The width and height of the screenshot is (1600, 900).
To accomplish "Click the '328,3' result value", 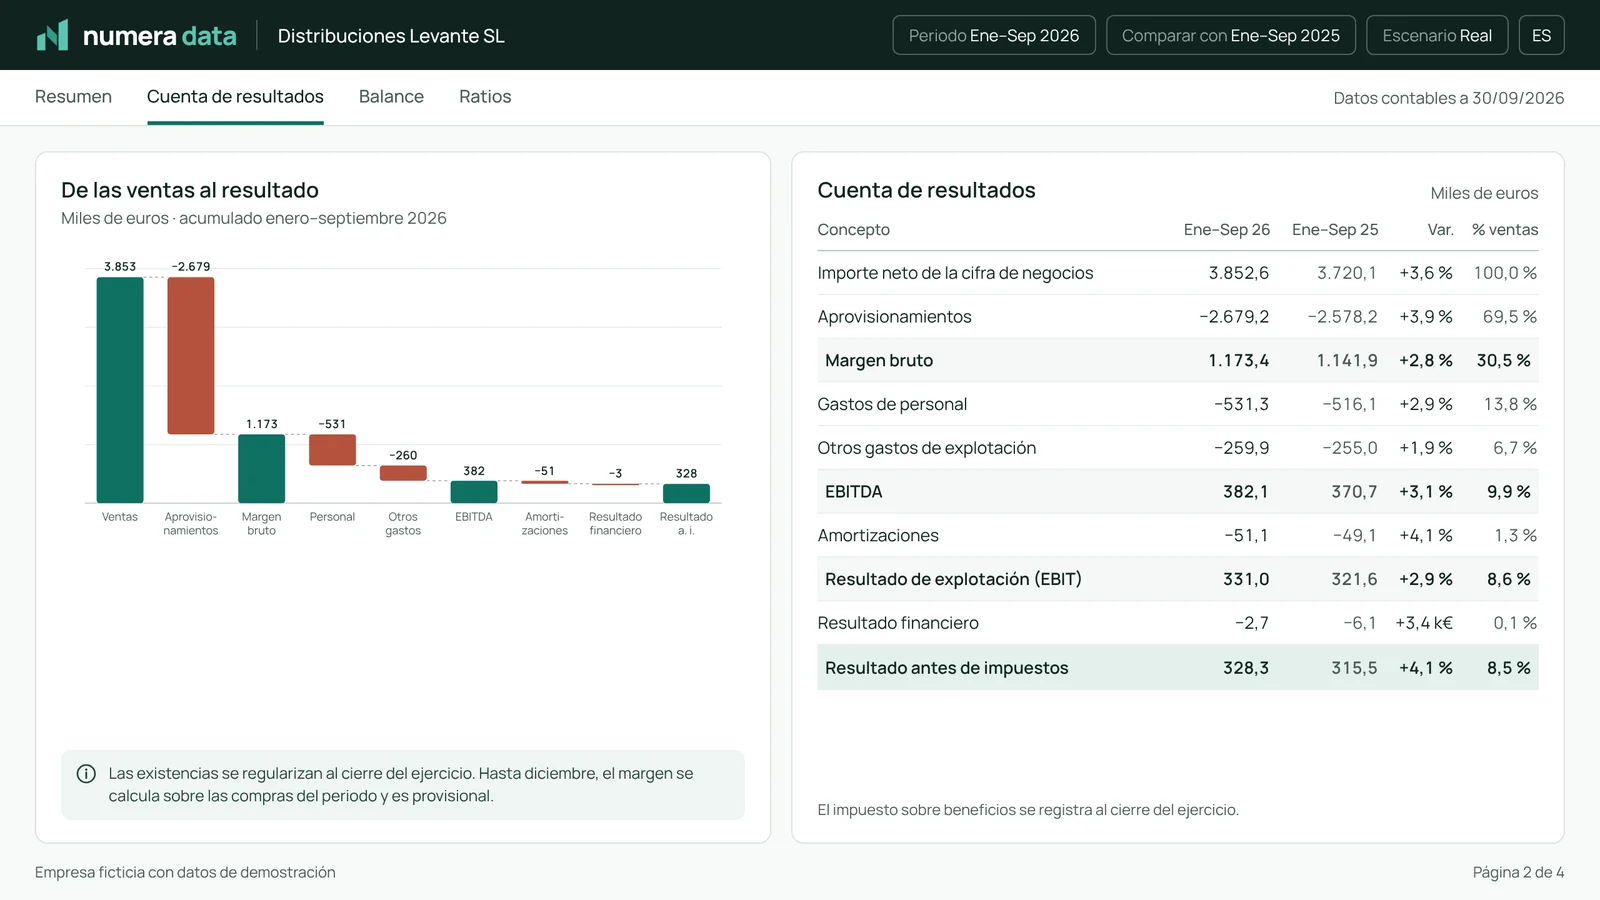I will tap(1246, 668).
